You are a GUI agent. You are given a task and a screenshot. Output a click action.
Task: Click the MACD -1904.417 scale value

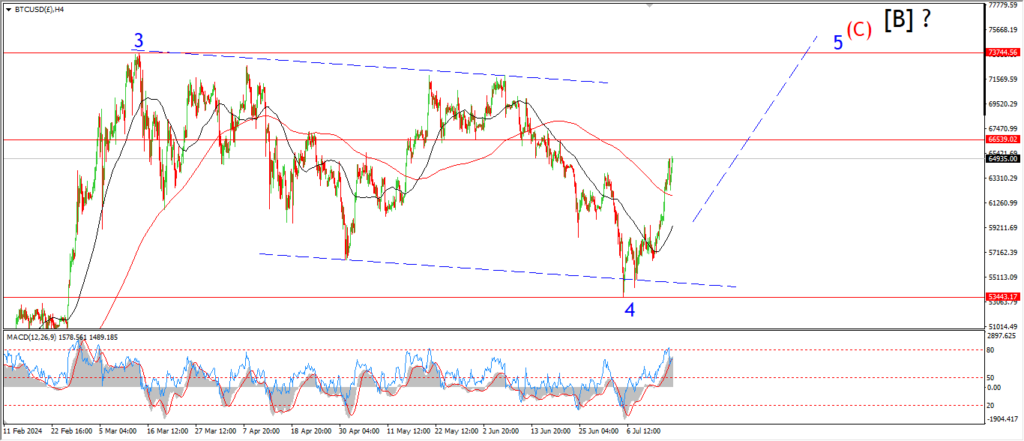point(1002,422)
